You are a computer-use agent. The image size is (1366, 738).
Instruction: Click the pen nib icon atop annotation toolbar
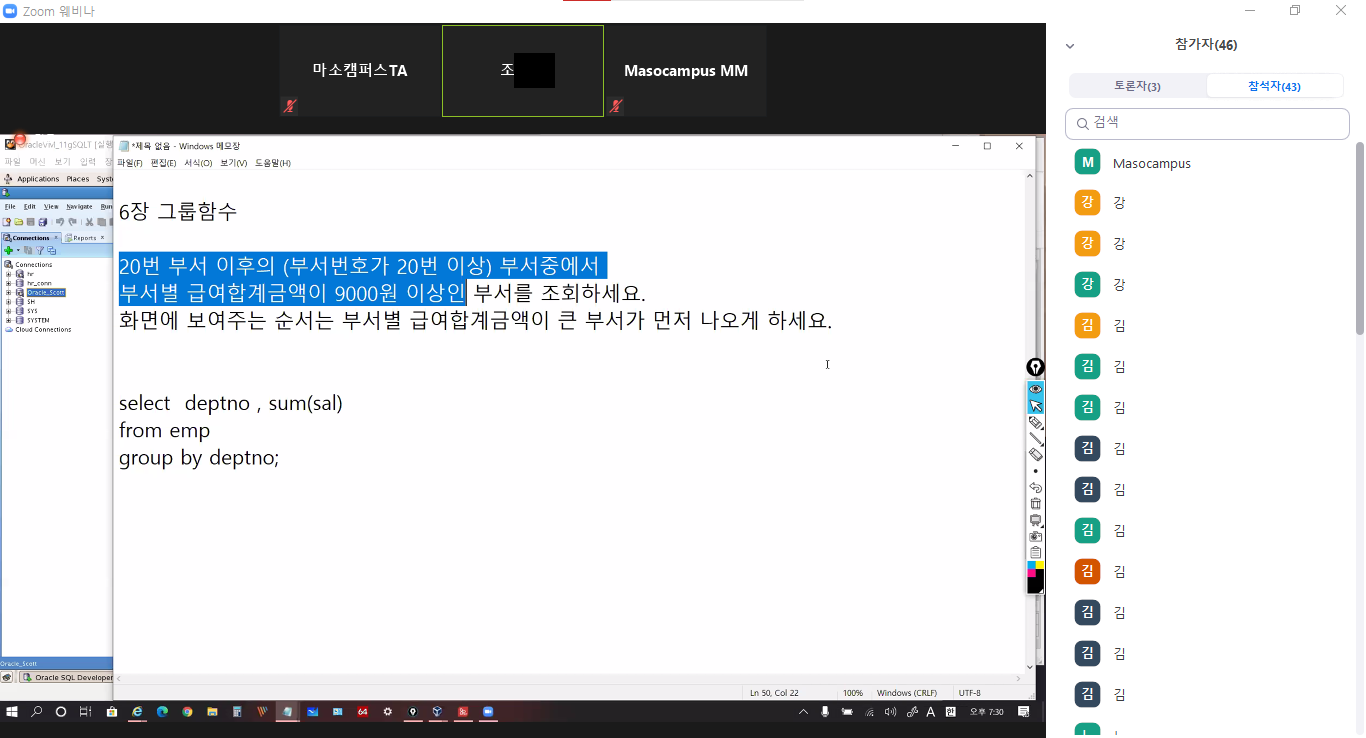(1035, 367)
